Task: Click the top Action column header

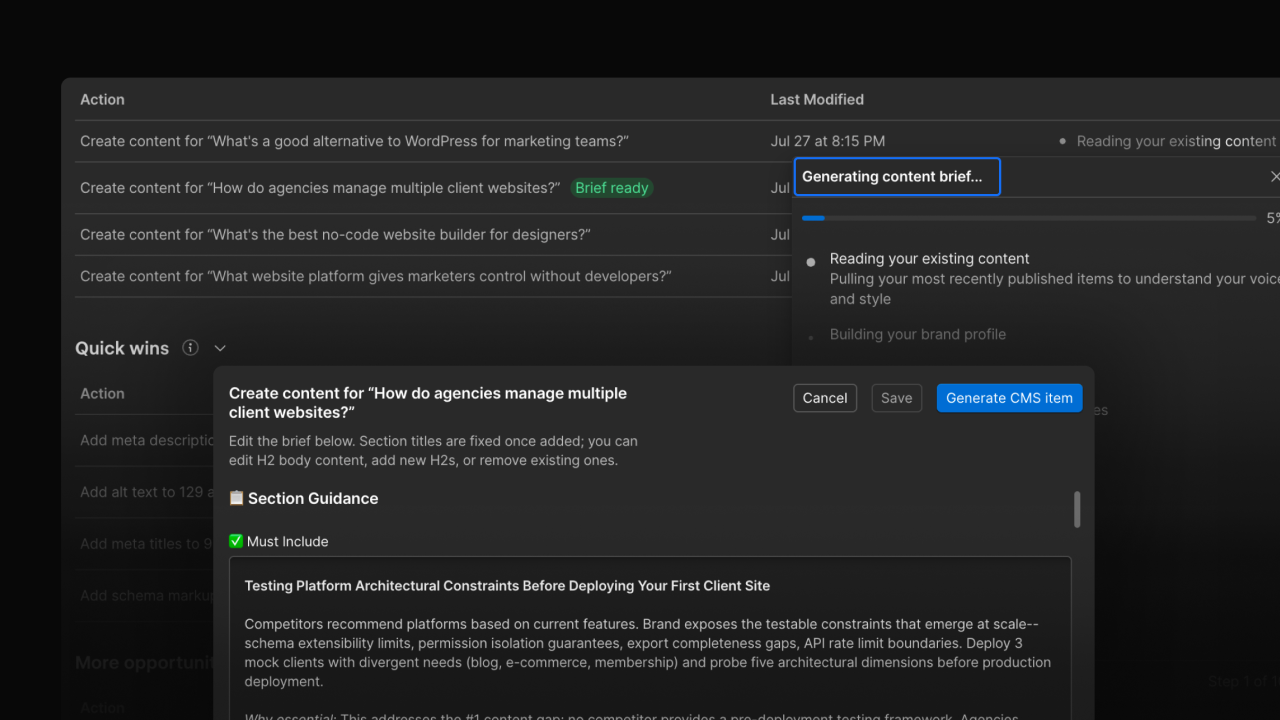Action: 102,100
